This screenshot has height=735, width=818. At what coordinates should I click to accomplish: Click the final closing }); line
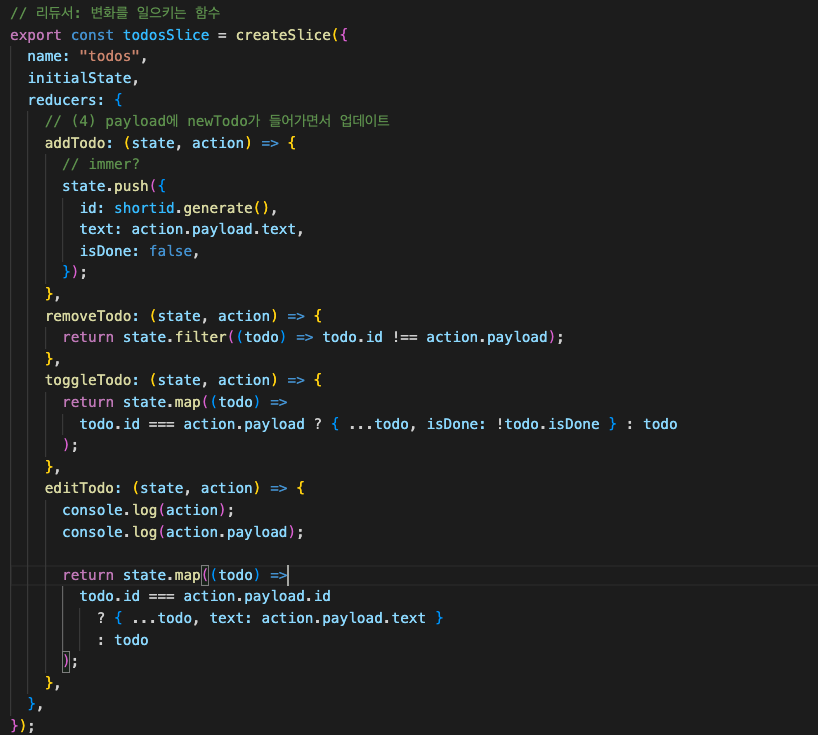[22, 726]
